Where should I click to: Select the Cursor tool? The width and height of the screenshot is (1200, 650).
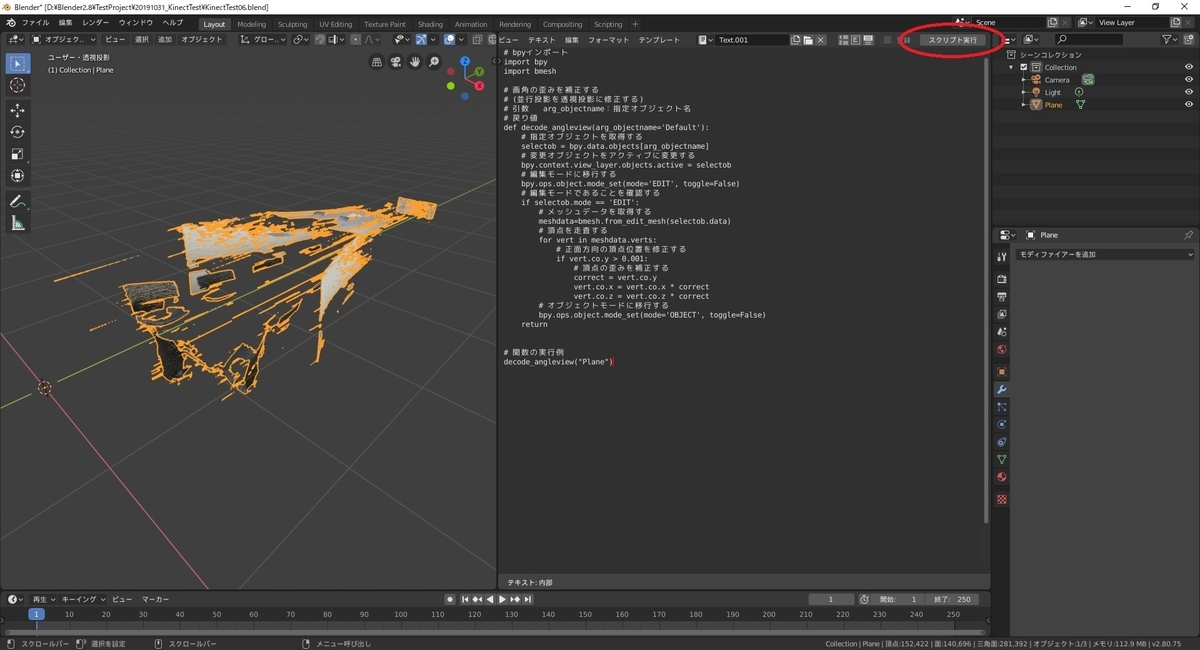click(17, 86)
